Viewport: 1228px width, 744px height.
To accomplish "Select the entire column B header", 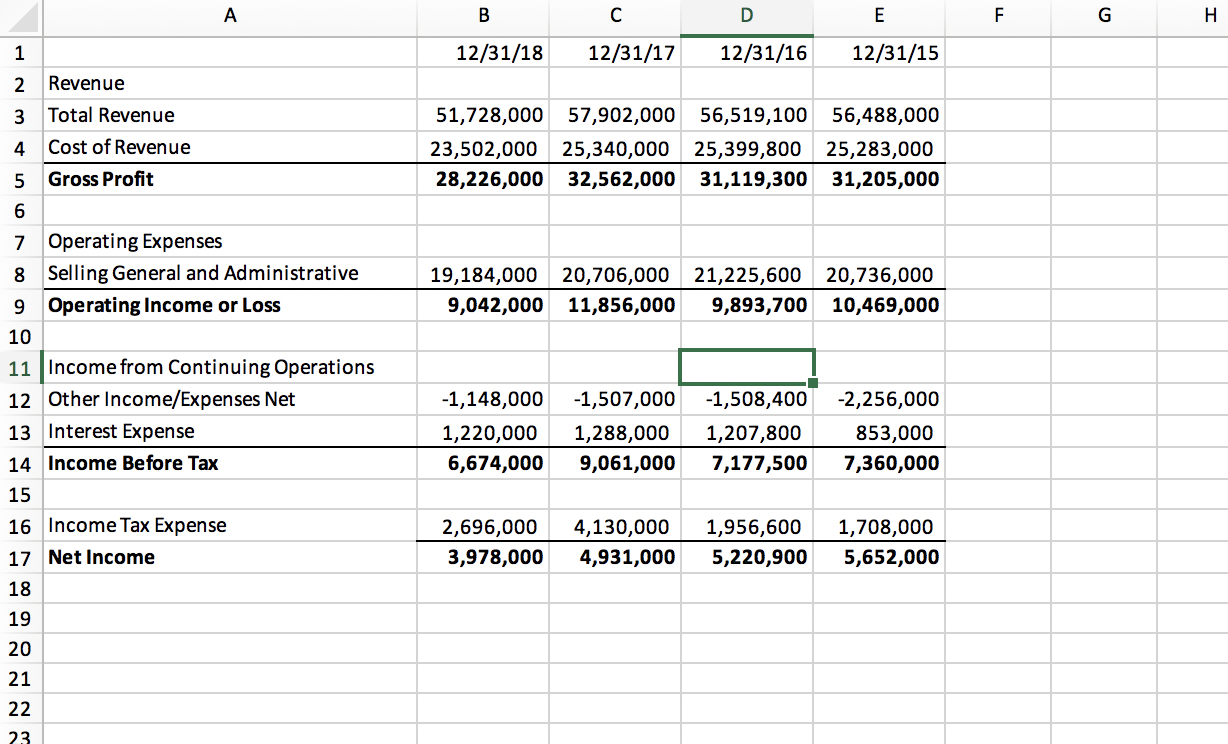I will click(483, 15).
